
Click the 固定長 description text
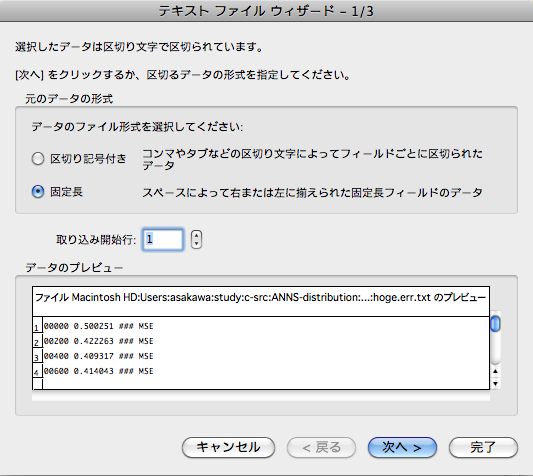pyautogui.click(x=312, y=192)
